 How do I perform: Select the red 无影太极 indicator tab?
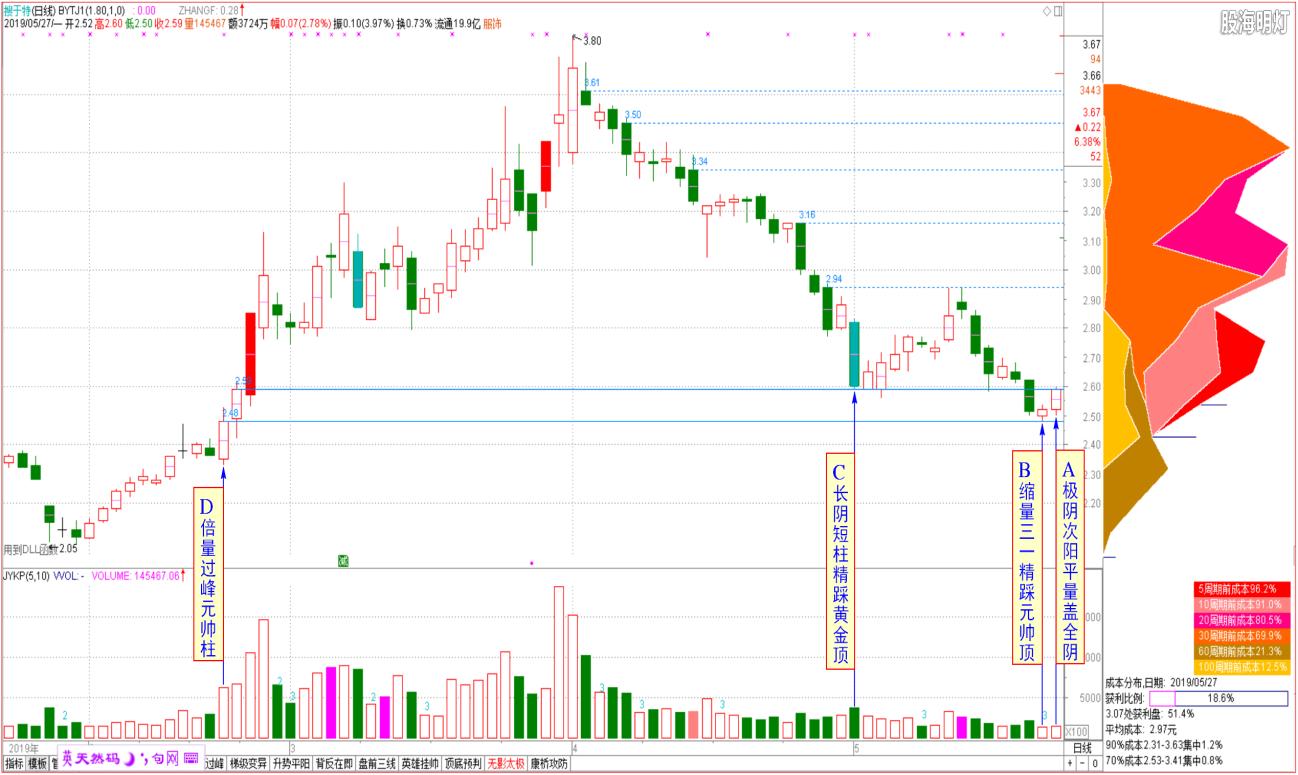coord(506,764)
